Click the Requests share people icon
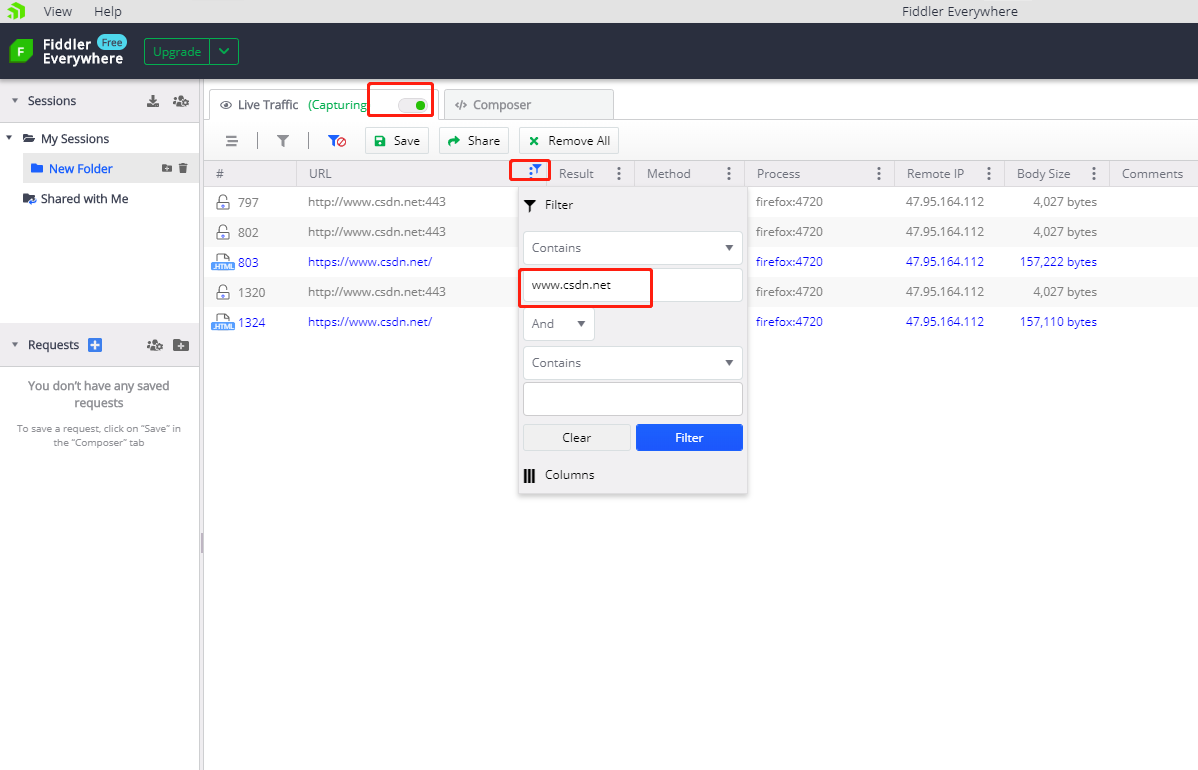The width and height of the screenshot is (1198, 770). click(x=155, y=345)
